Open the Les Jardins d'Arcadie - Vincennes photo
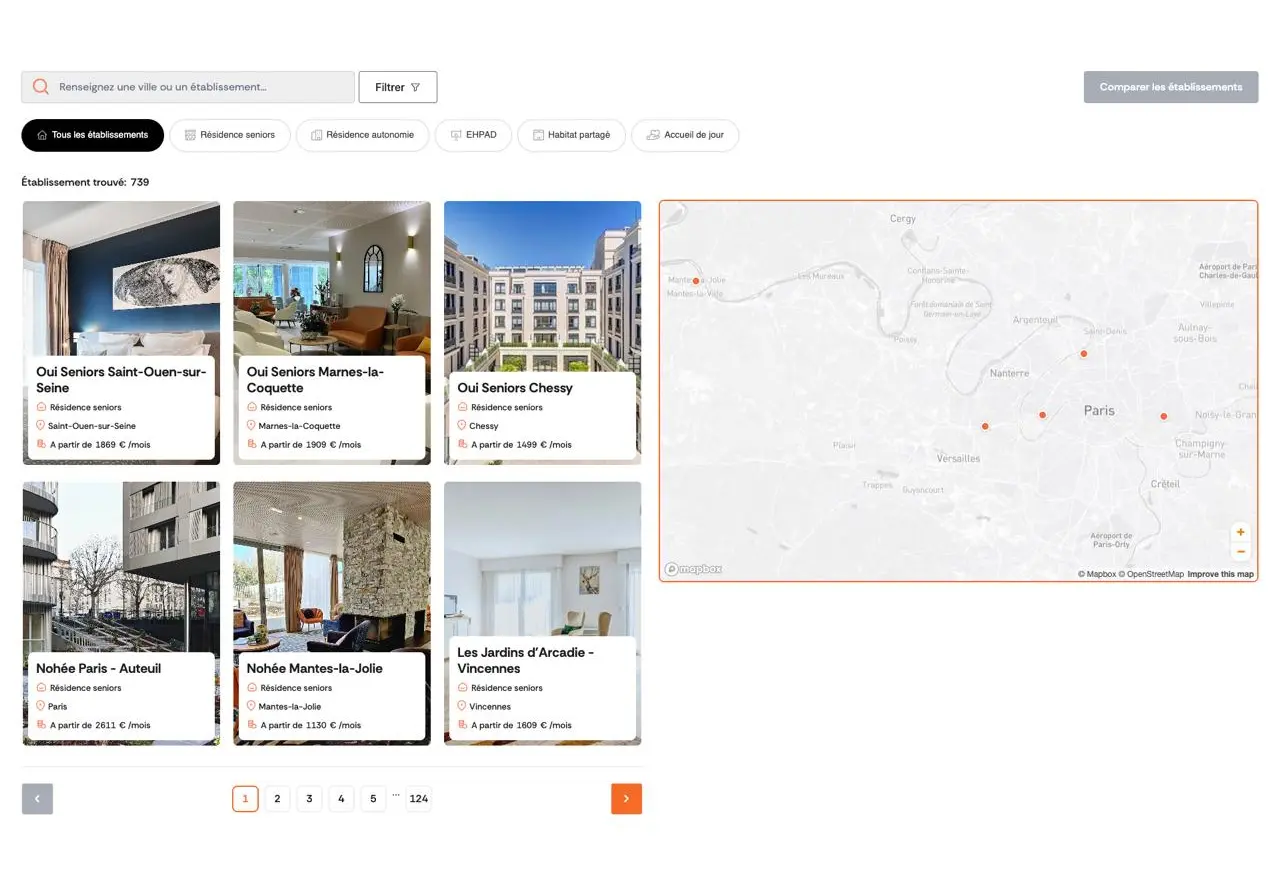This screenshot has height=873, width=1280. tap(543, 558)
